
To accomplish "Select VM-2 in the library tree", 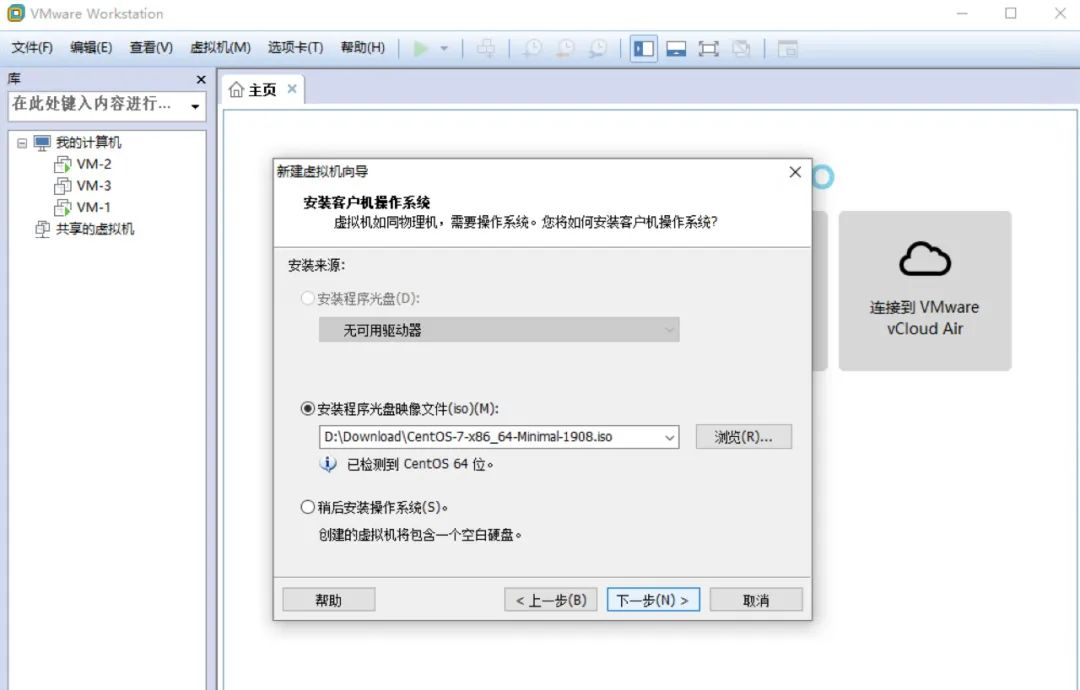I will pos(94,164).
